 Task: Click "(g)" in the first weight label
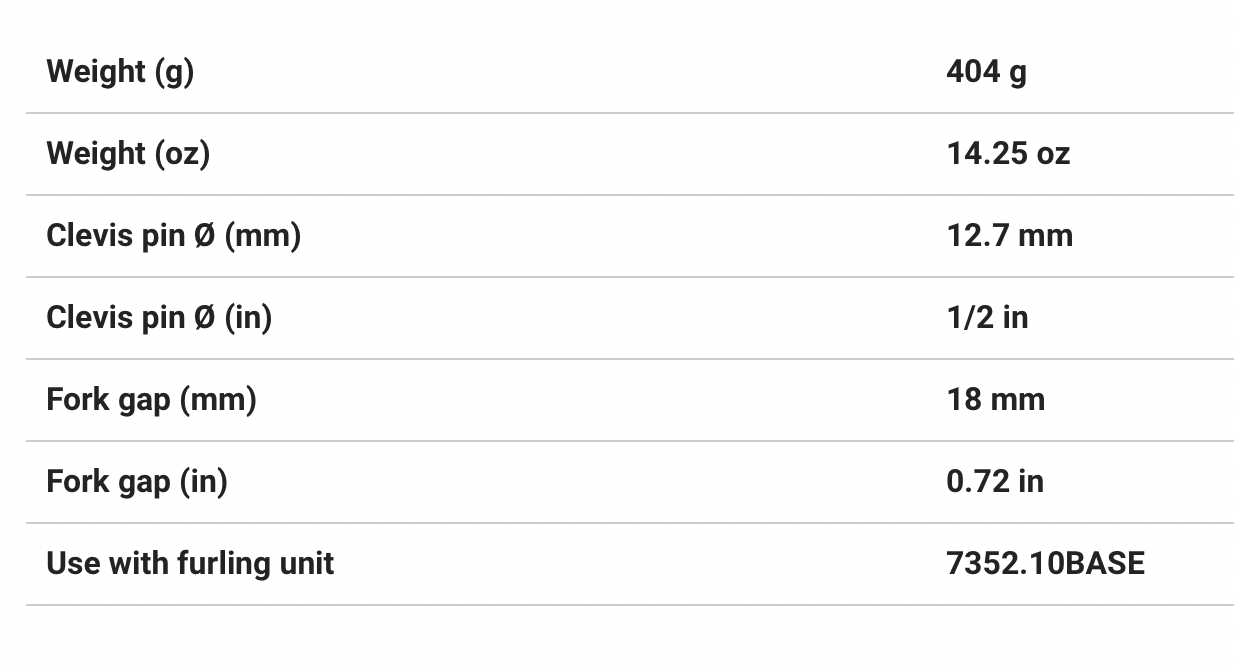(174, 72)
